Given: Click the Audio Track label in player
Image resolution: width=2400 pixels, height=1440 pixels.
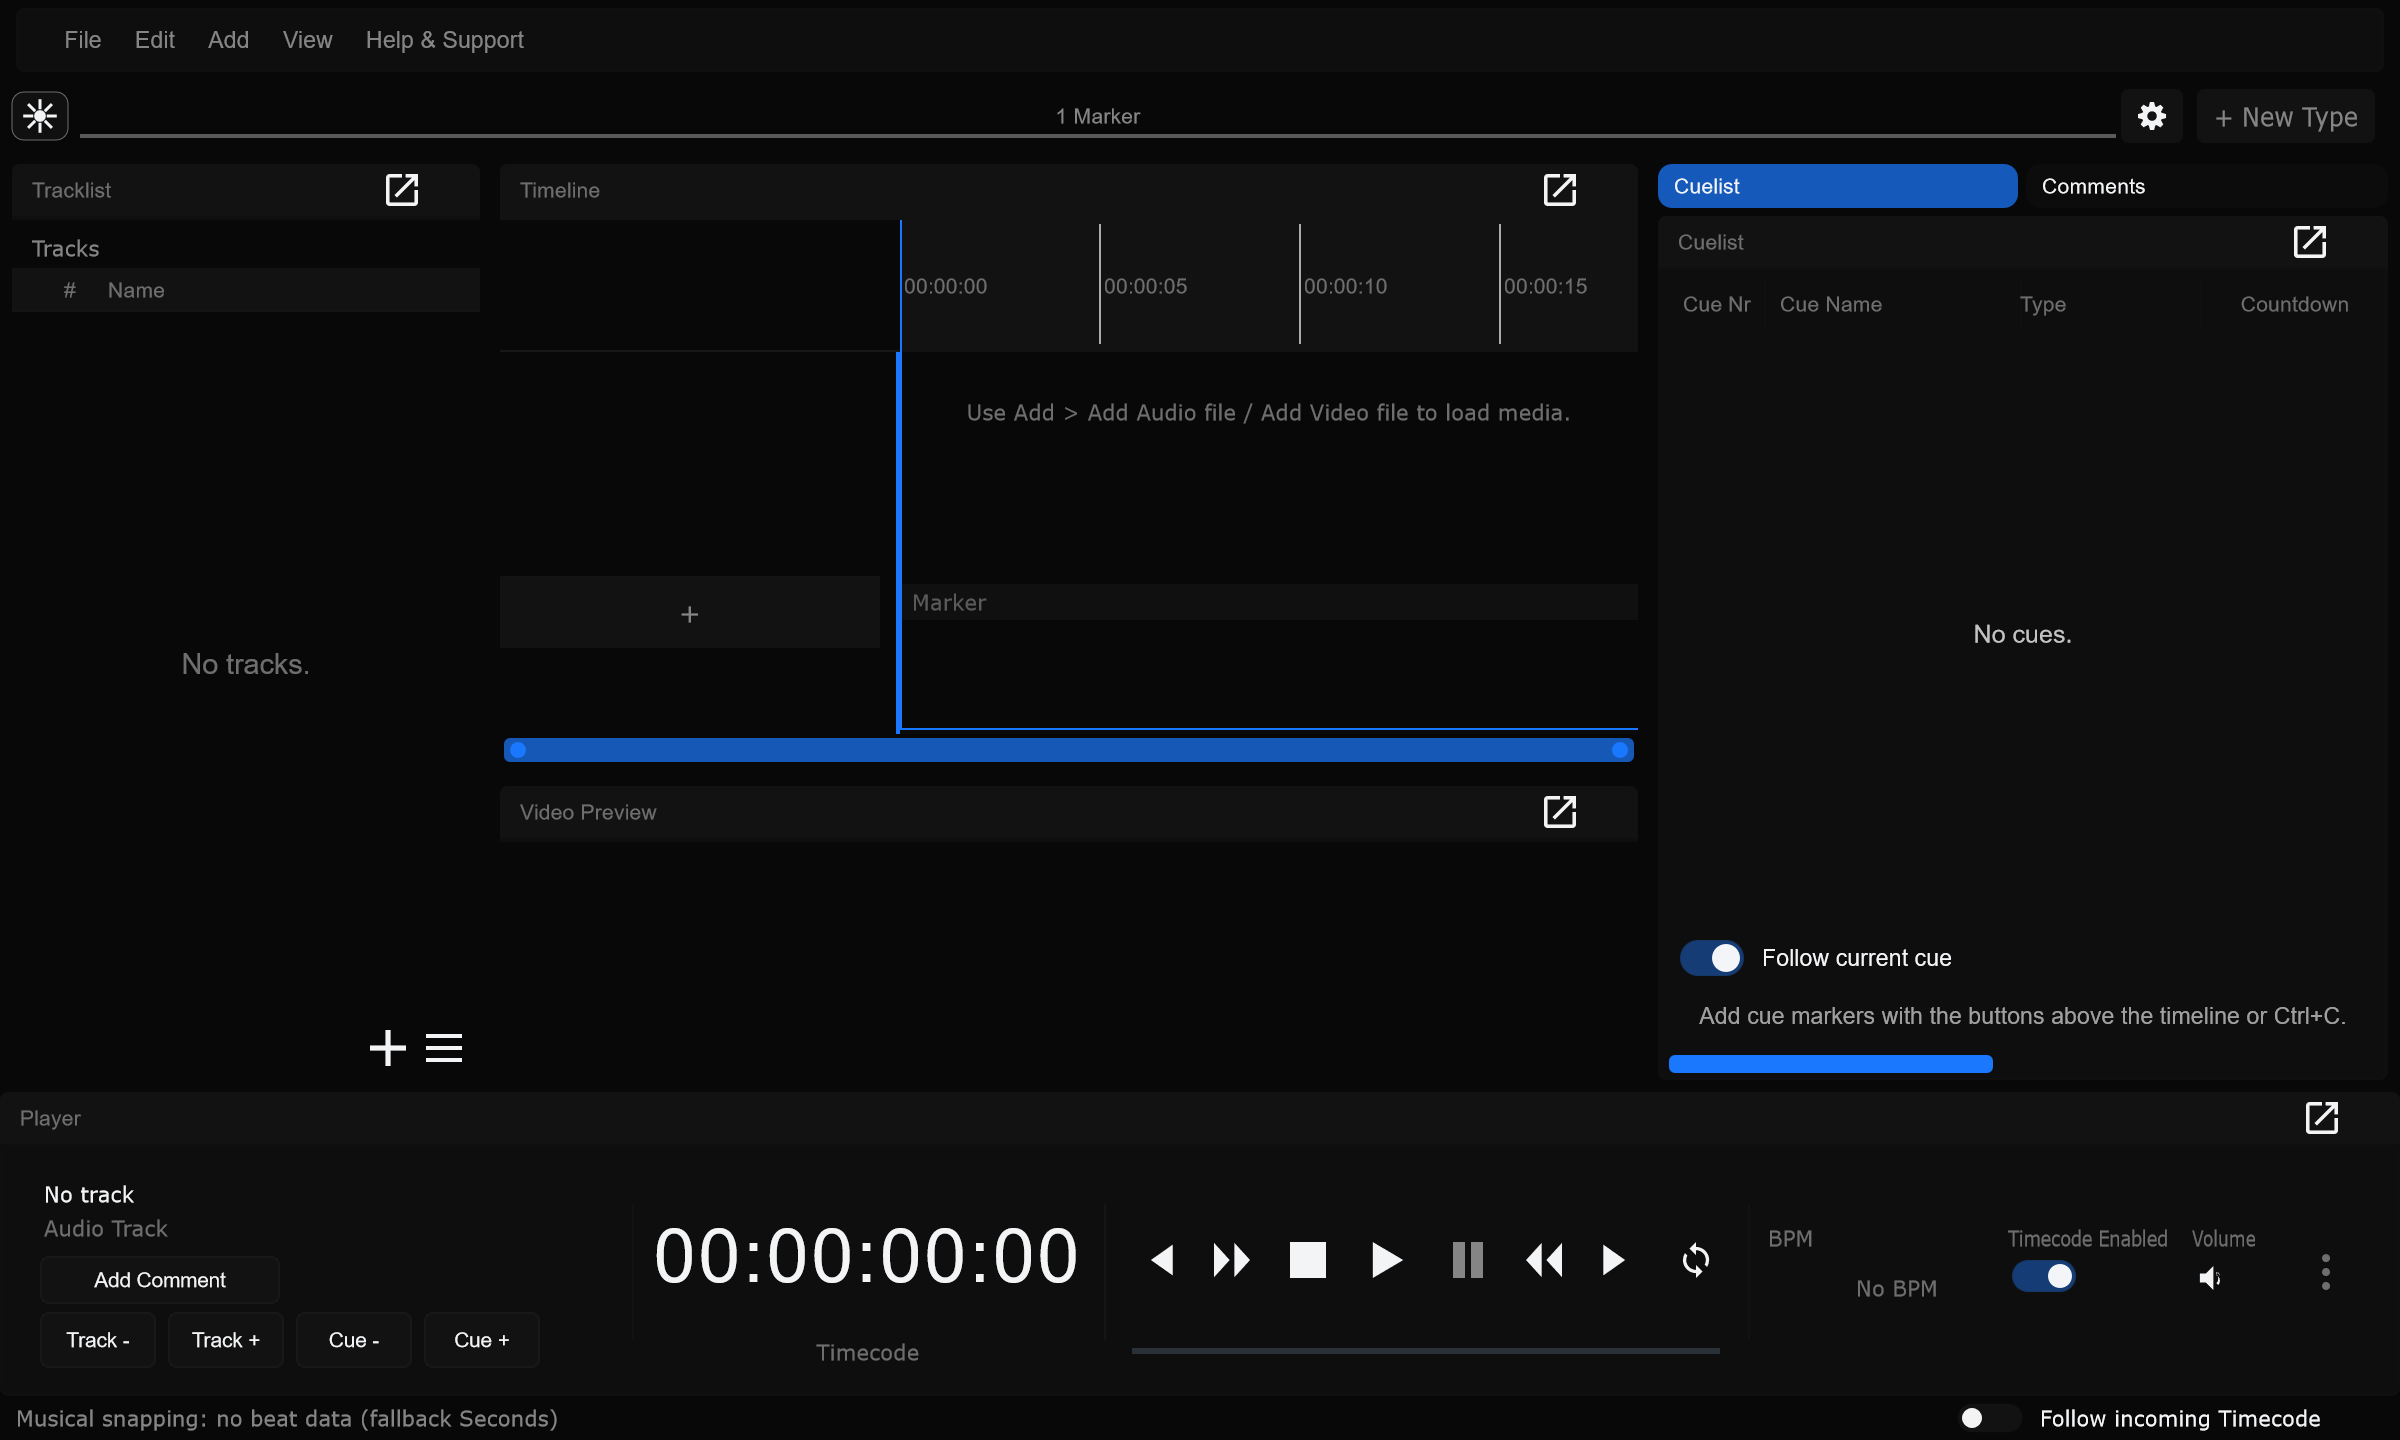Looking at the screenshot, I should (x=106, y=1228).
